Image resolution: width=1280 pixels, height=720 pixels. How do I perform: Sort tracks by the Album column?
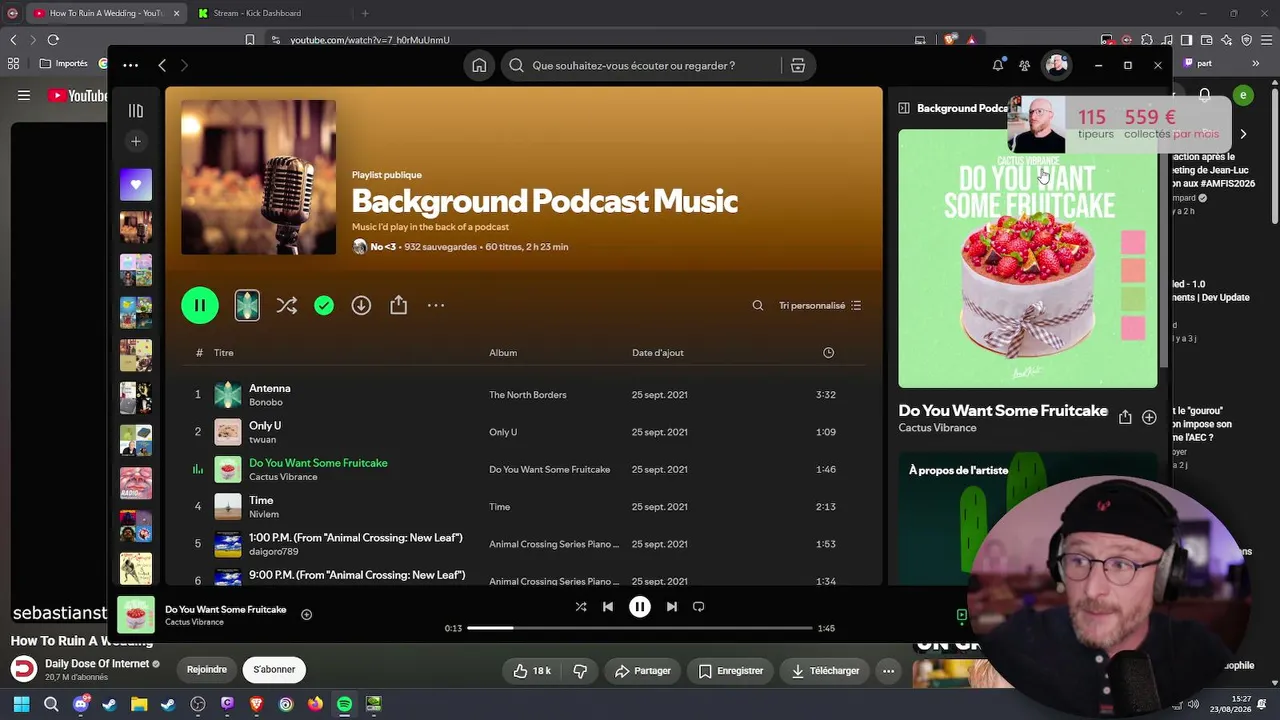tap(503, 353)
